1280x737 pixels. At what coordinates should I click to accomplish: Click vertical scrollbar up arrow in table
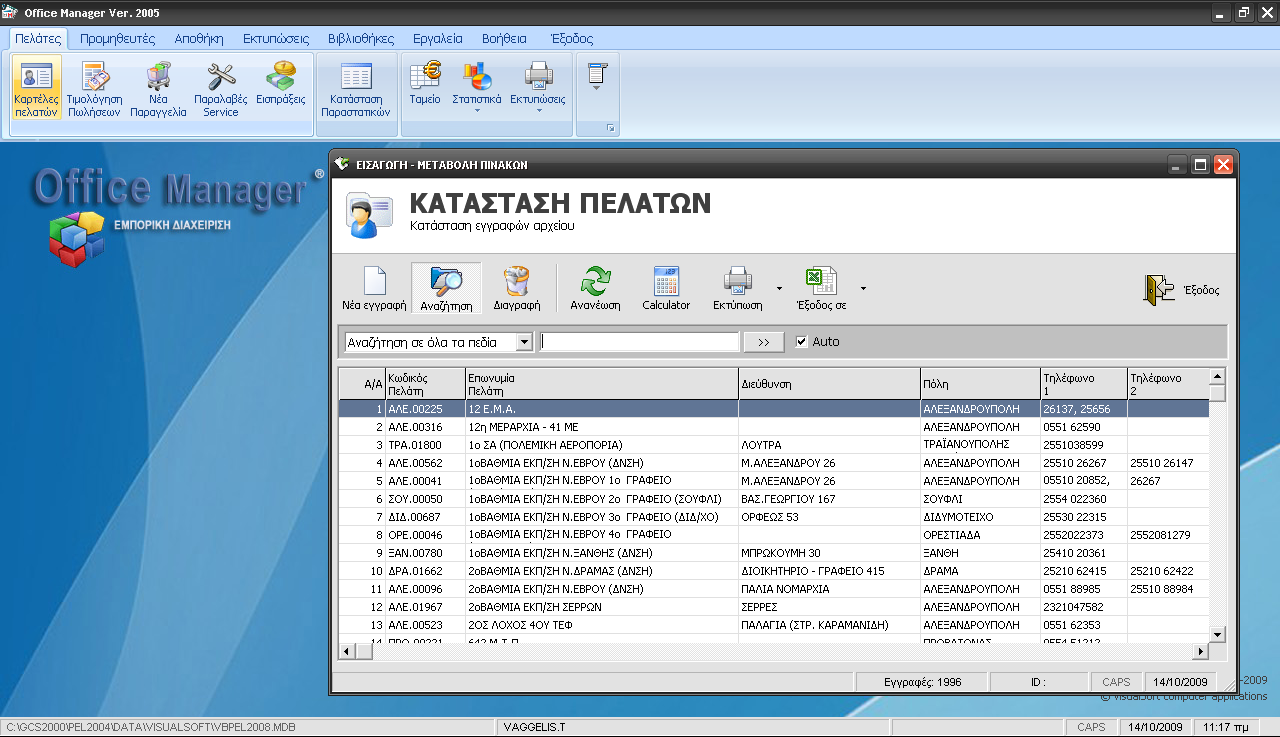[1217, 377]
